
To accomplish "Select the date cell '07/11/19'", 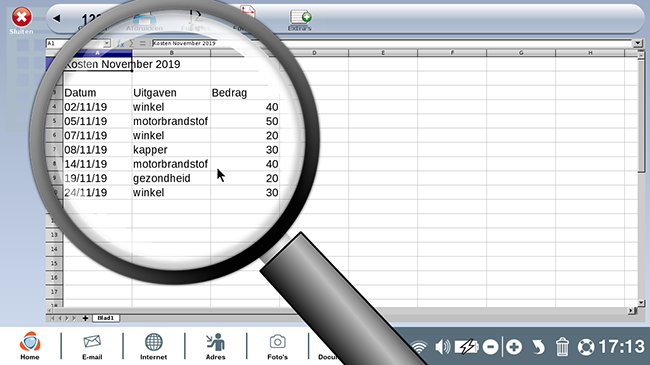I will (x=97, y=135).
